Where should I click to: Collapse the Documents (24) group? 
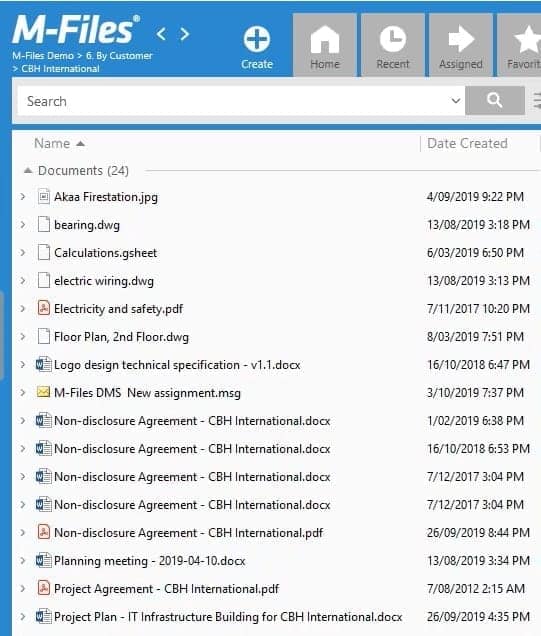pos(28,171)
